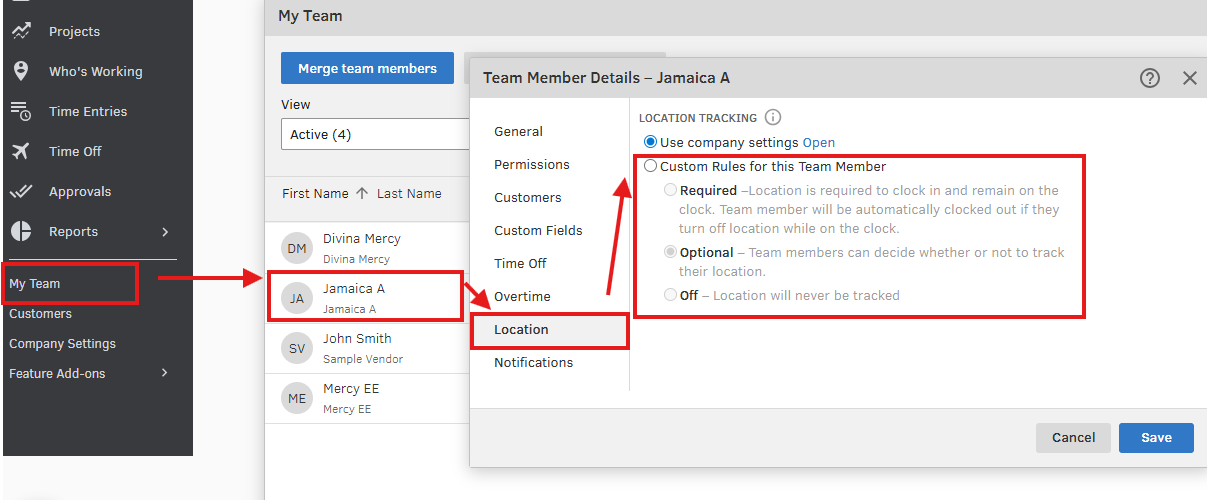Sort by the First Name column arrow
The width and height of the screenshot is (1207, 500).
[x=362, y=194]
